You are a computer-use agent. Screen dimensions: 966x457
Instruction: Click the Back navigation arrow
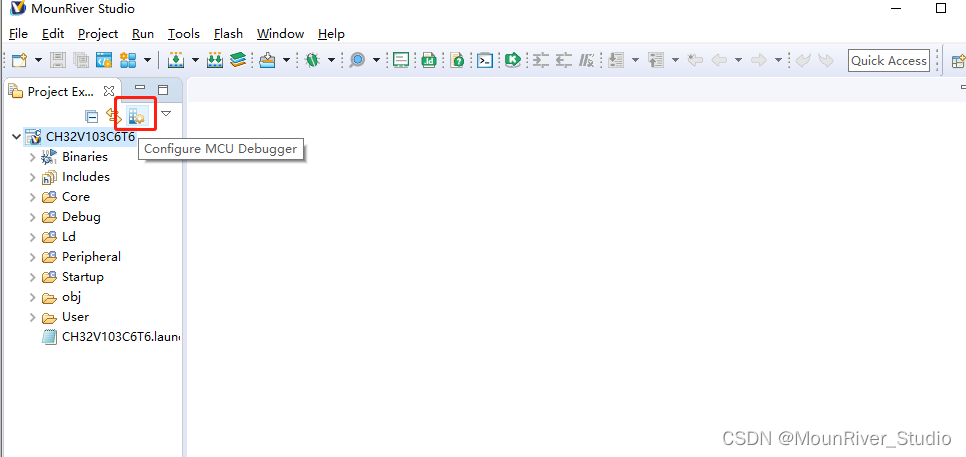[719, 60]
